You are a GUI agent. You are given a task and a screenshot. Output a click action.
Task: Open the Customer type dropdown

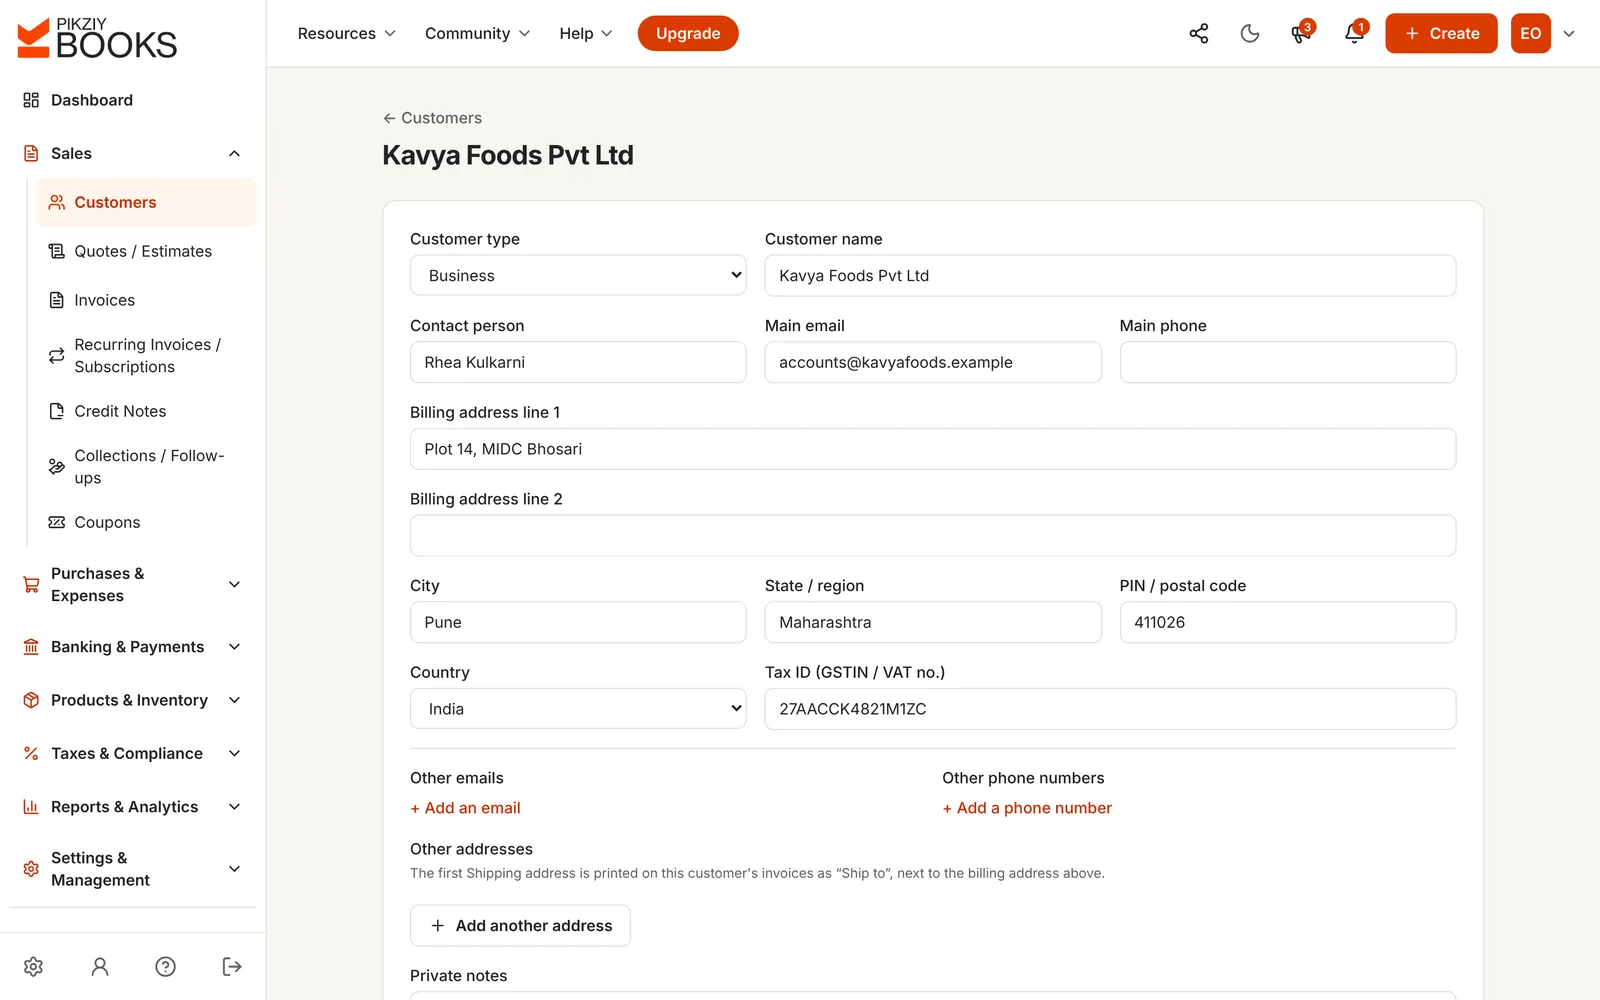(578, 276)
